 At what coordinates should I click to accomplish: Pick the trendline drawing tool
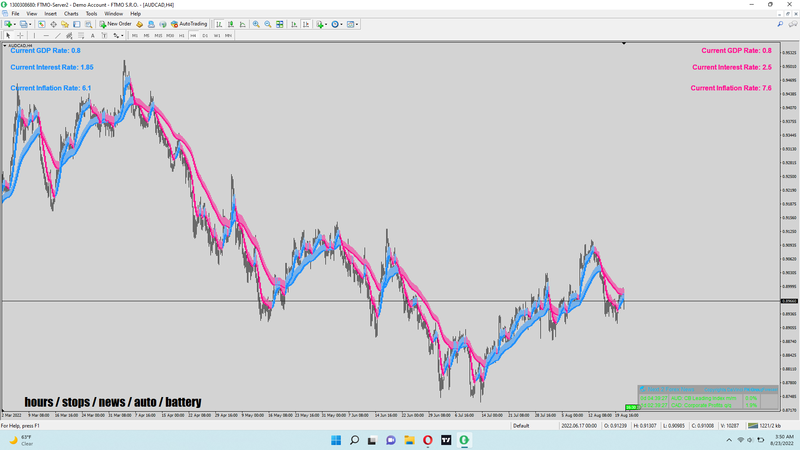point(58,36)
